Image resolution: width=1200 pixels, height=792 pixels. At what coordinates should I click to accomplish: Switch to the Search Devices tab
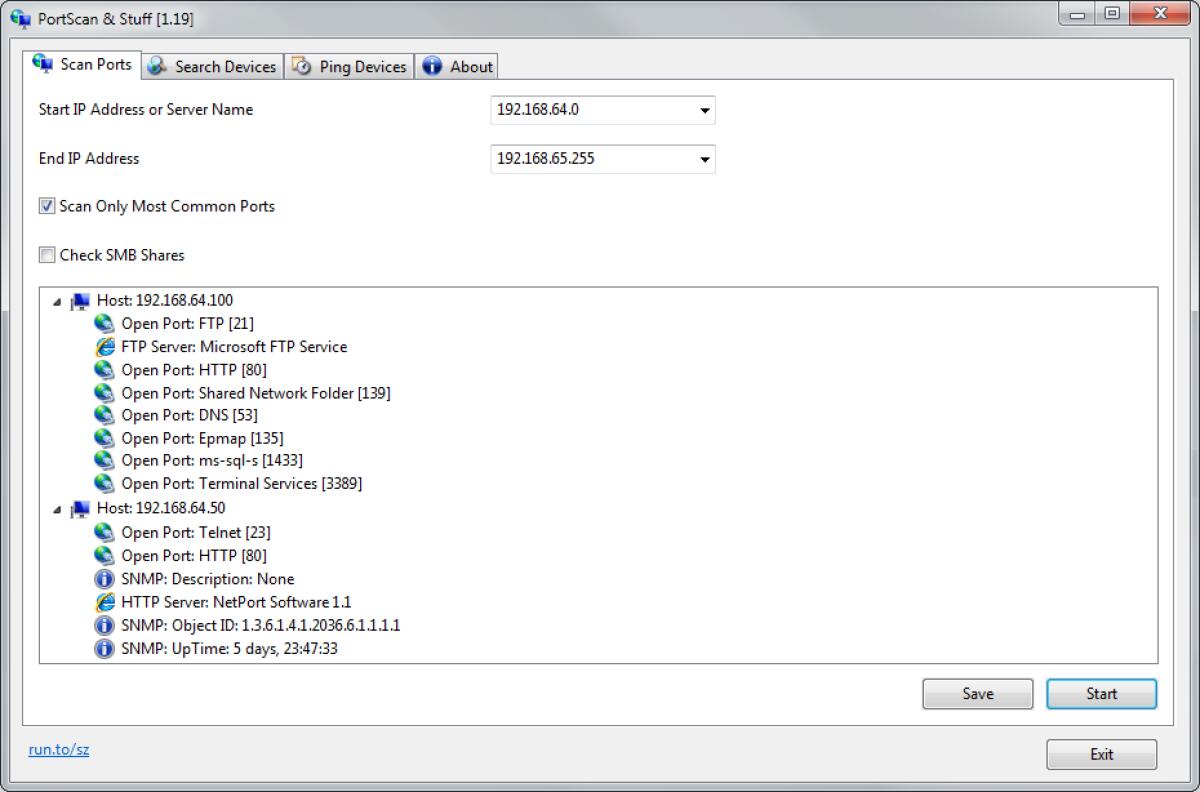pos(211,65)
